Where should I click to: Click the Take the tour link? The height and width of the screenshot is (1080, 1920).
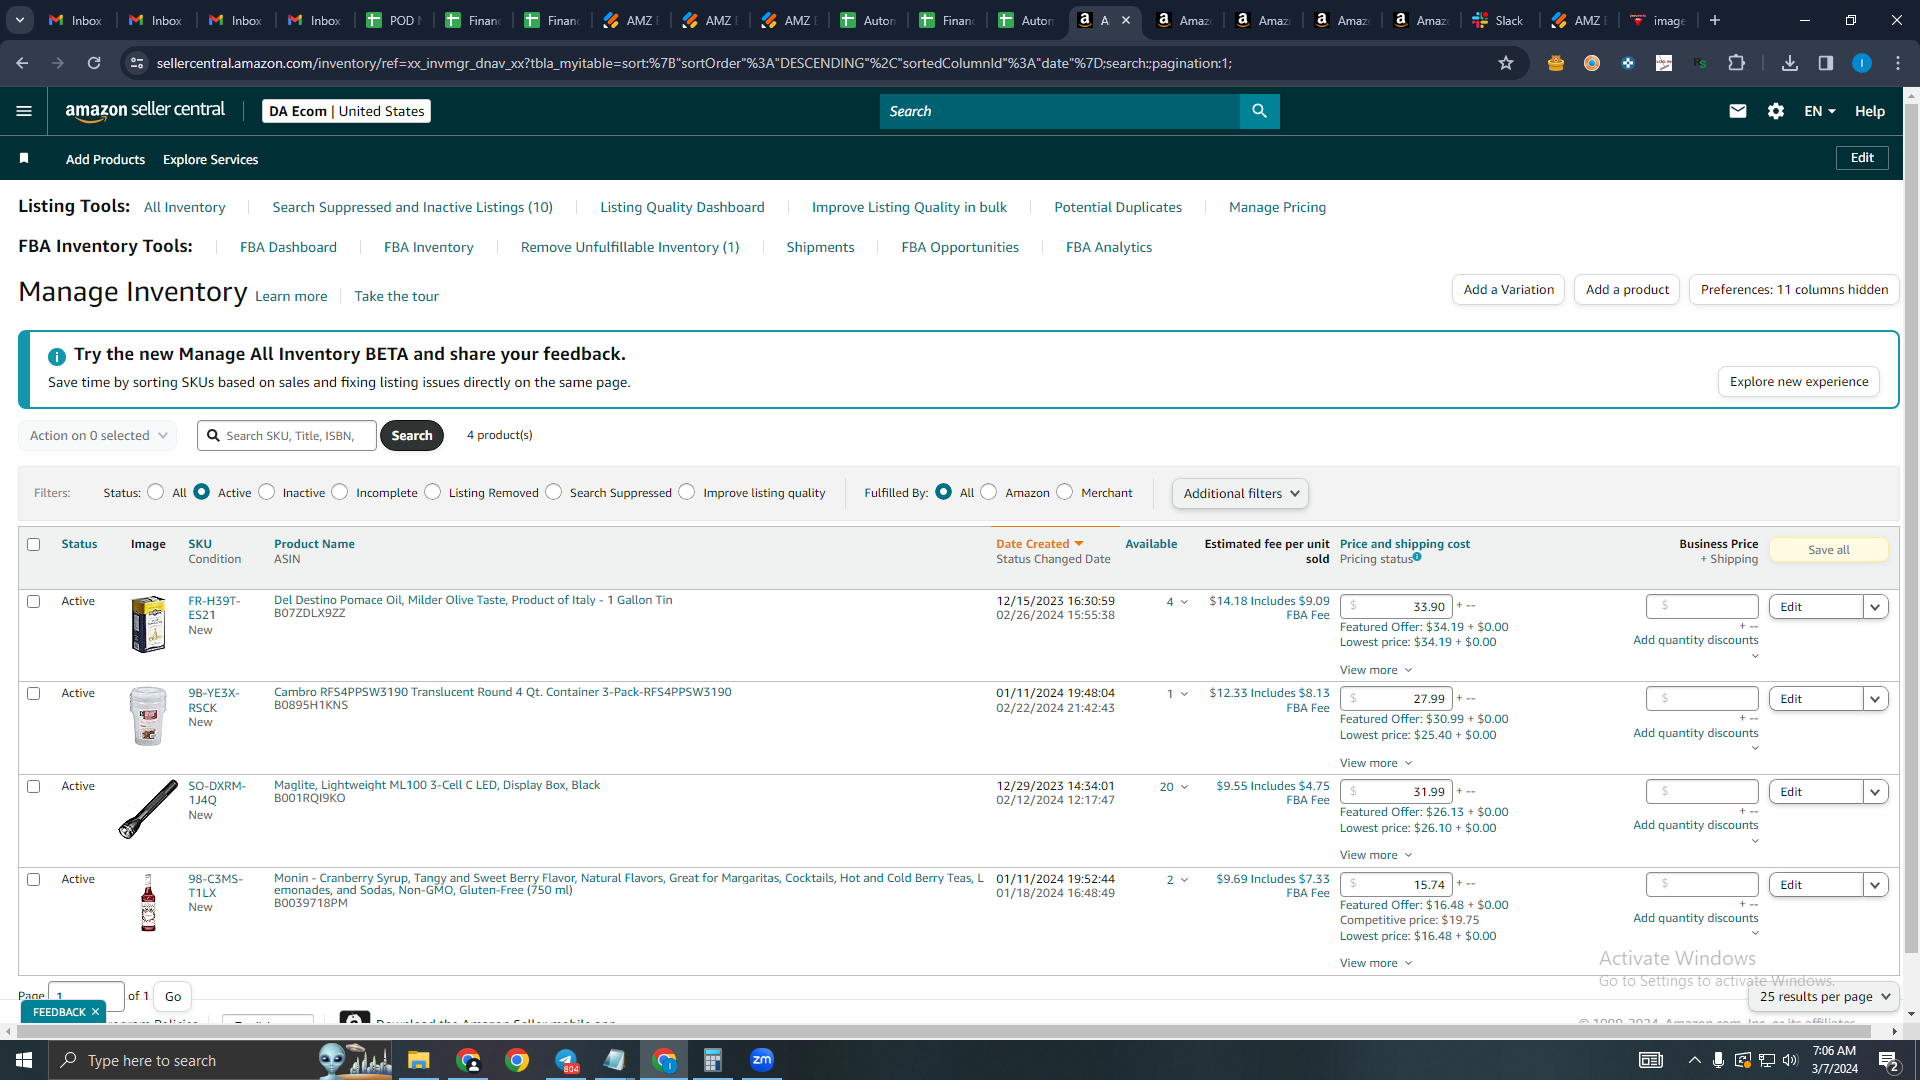(x=396, y=297)
